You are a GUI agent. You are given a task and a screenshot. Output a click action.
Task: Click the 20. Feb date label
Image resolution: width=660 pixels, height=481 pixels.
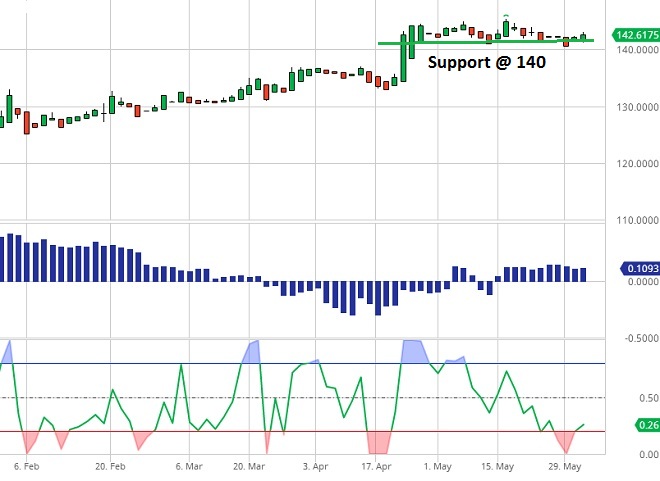(110, 466)
